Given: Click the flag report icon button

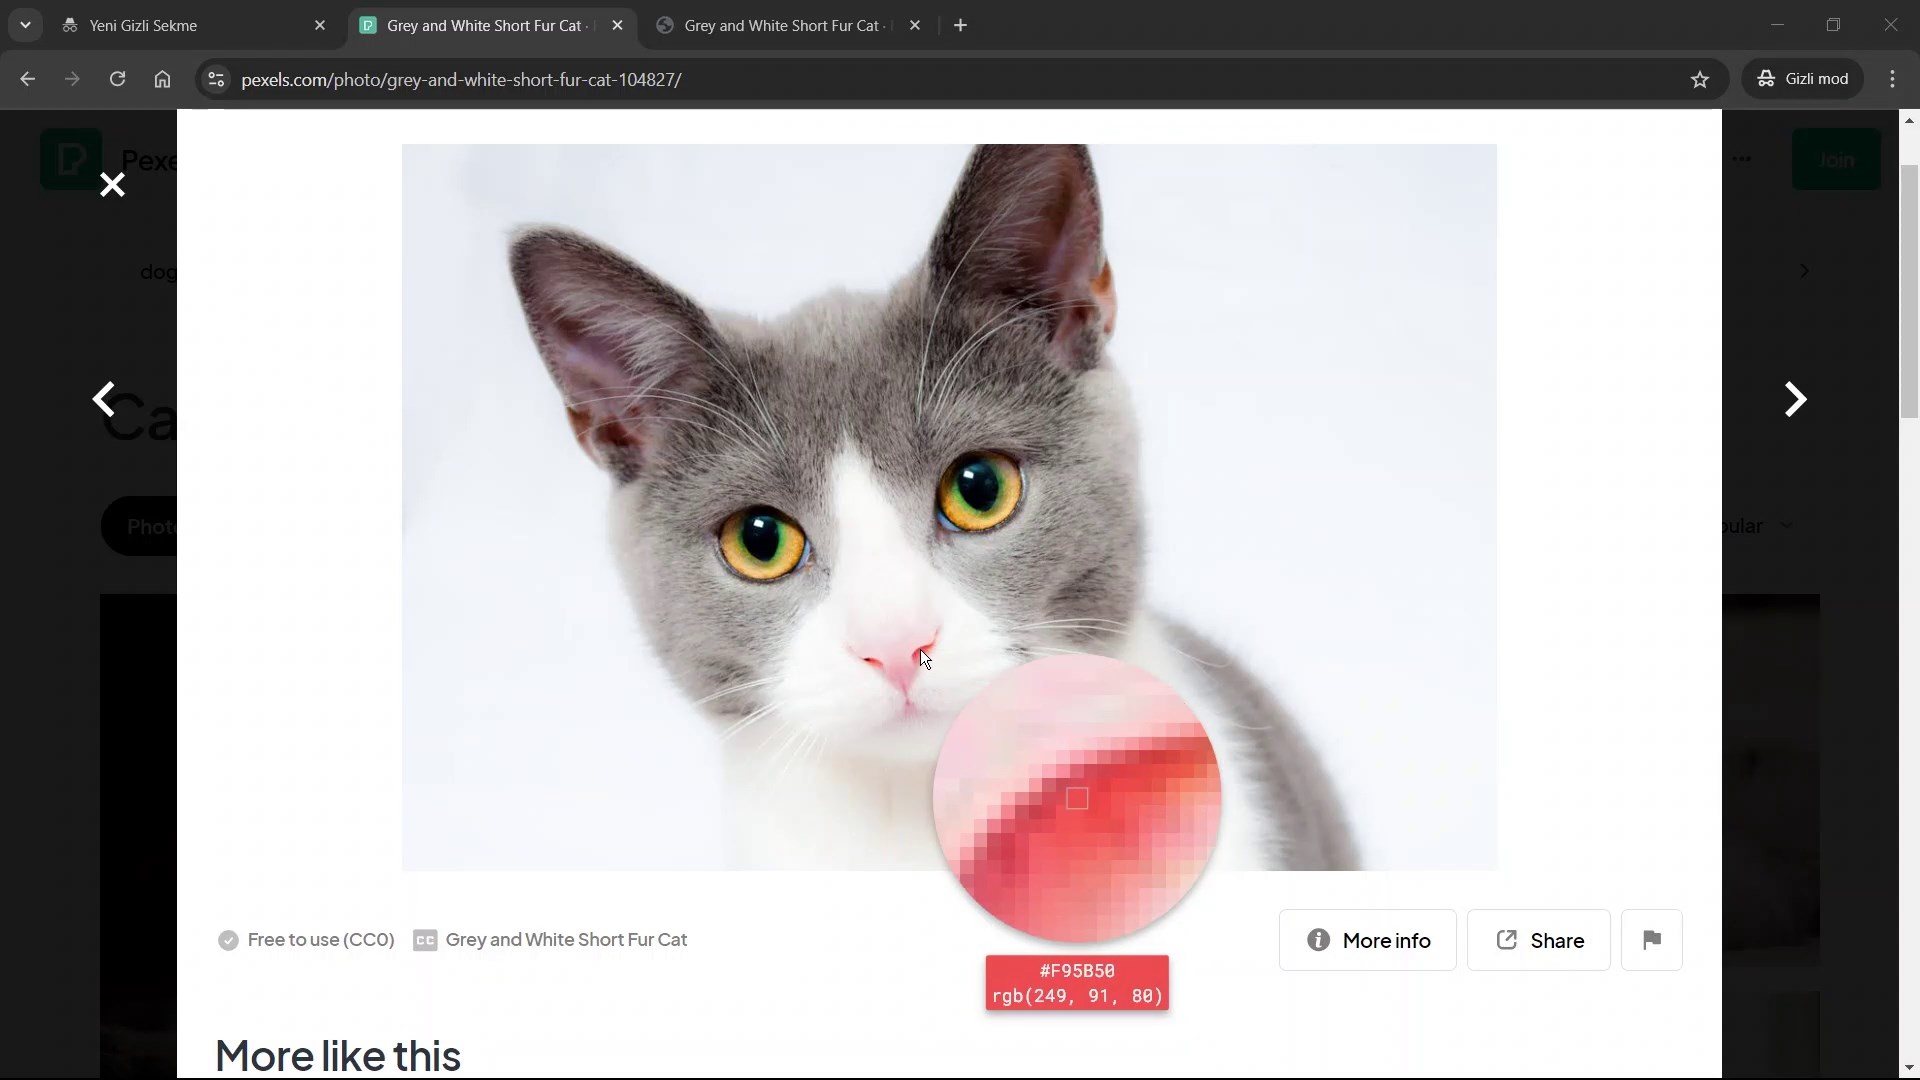Looking at the screenshot, I should [x=1651, y=940].
